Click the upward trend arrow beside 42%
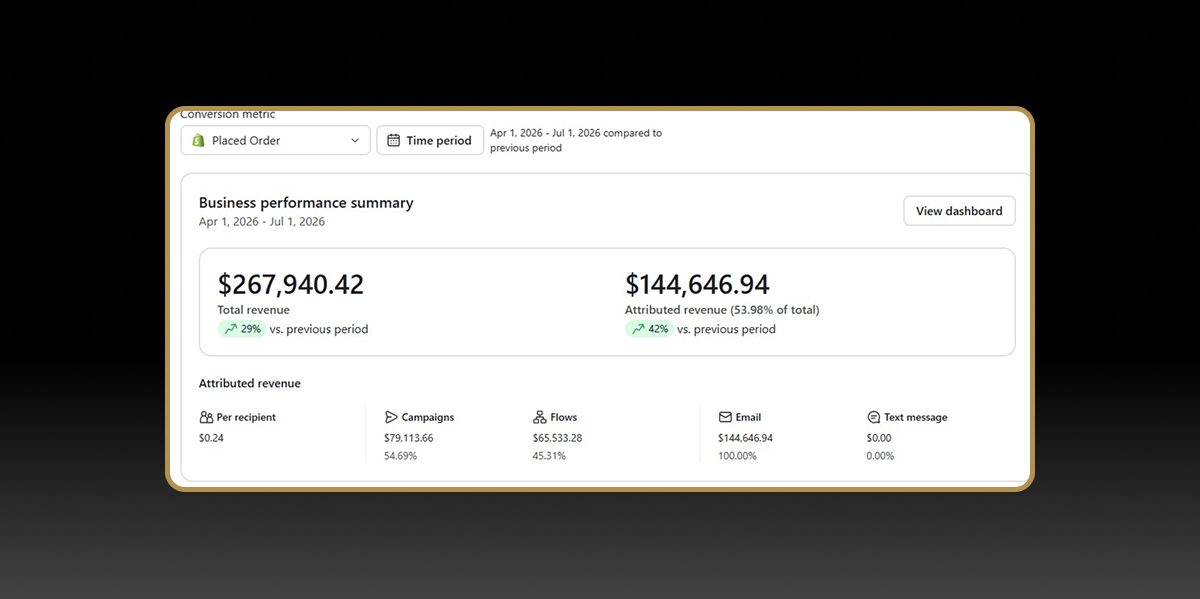This screenshot has height=599, width=1200. tap(638, 329)
